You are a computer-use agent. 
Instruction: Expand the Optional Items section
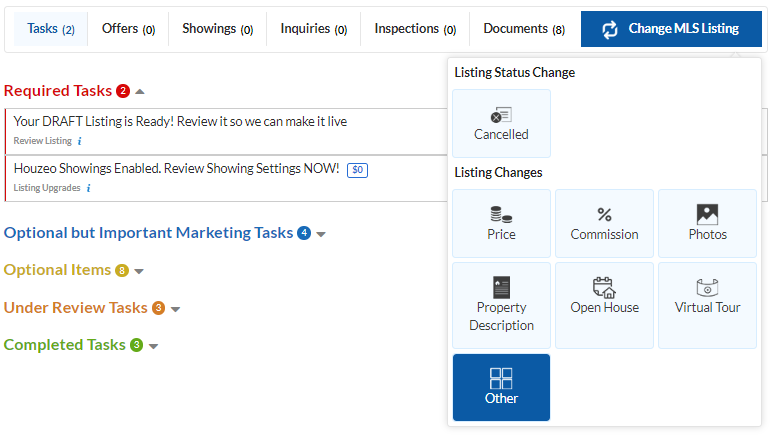(x=139, y=271)
